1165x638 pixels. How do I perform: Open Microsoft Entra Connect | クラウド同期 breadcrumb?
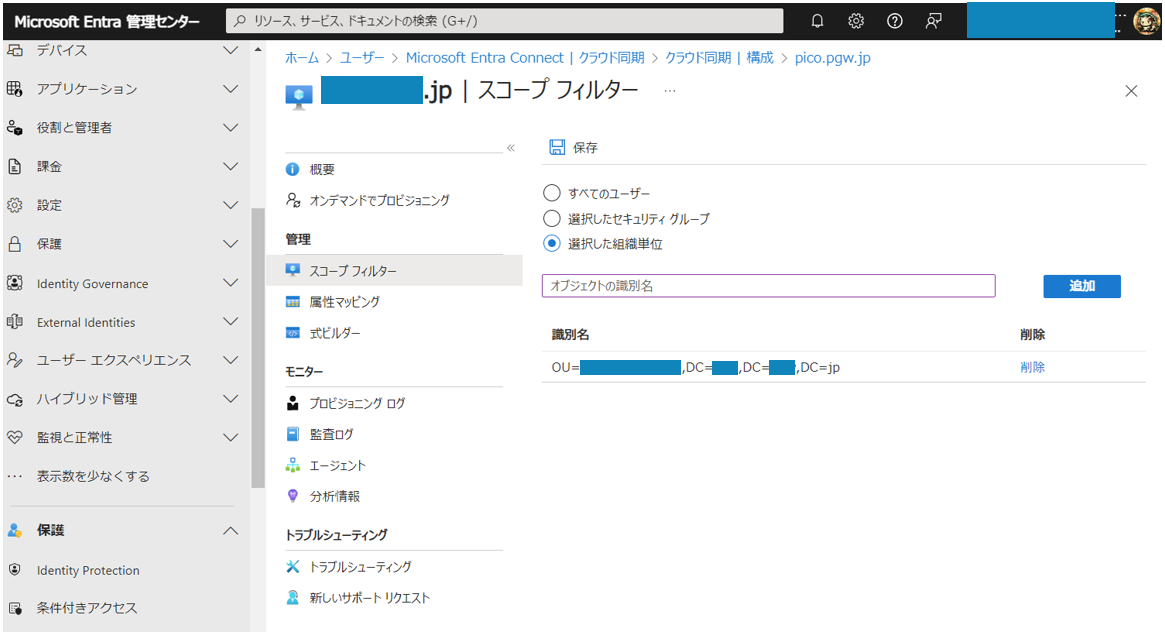coord(525,58)
